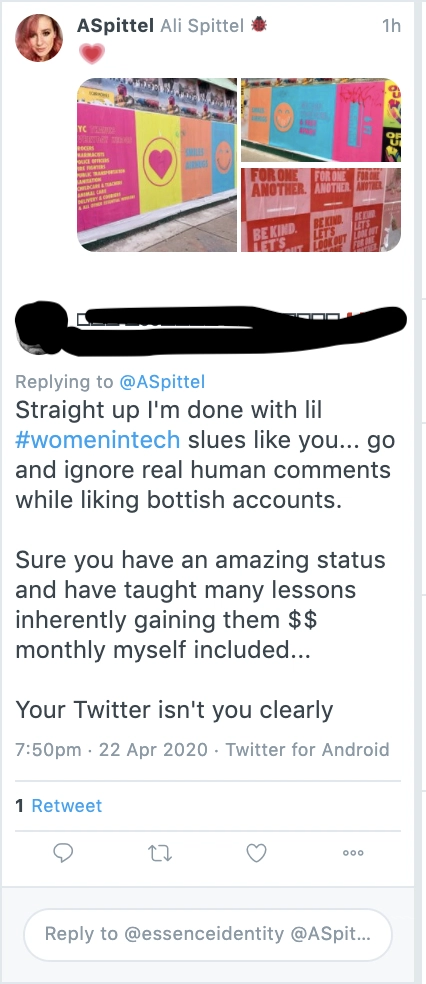
Task: Click the red heart emoji in tweet
Action: [92, 54]
